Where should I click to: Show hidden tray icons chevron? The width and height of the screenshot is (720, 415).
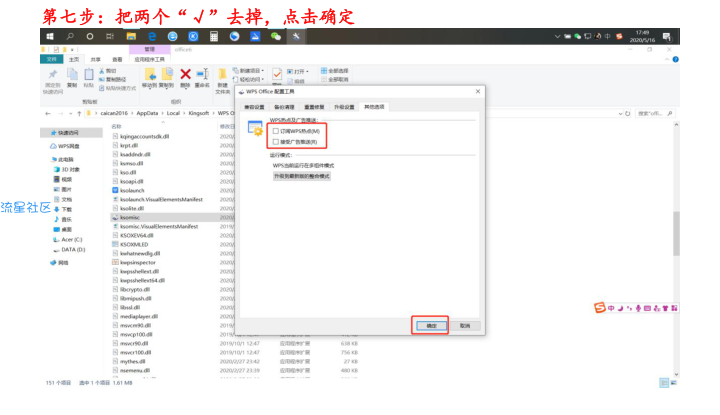coord(557,36)
